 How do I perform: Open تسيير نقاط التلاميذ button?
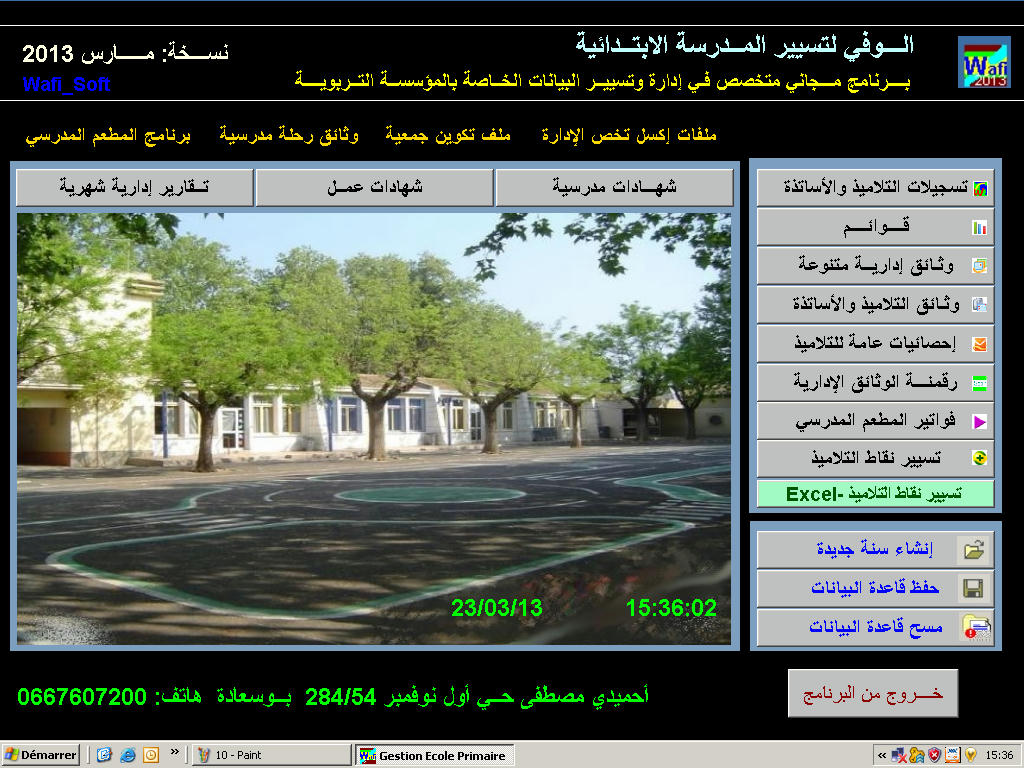[875, 458]
